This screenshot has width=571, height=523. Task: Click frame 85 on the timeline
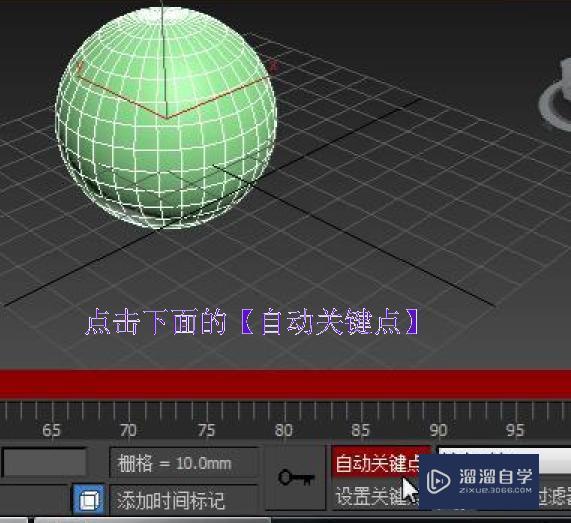(361, 430)
